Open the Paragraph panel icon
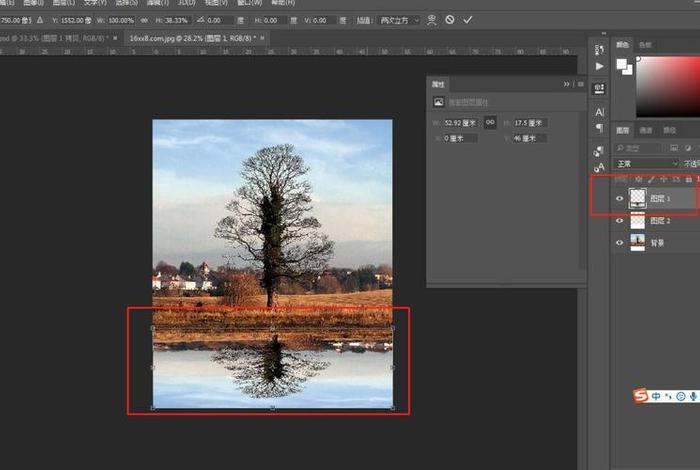Screen dimensions: 700x470 click(599, 129)
